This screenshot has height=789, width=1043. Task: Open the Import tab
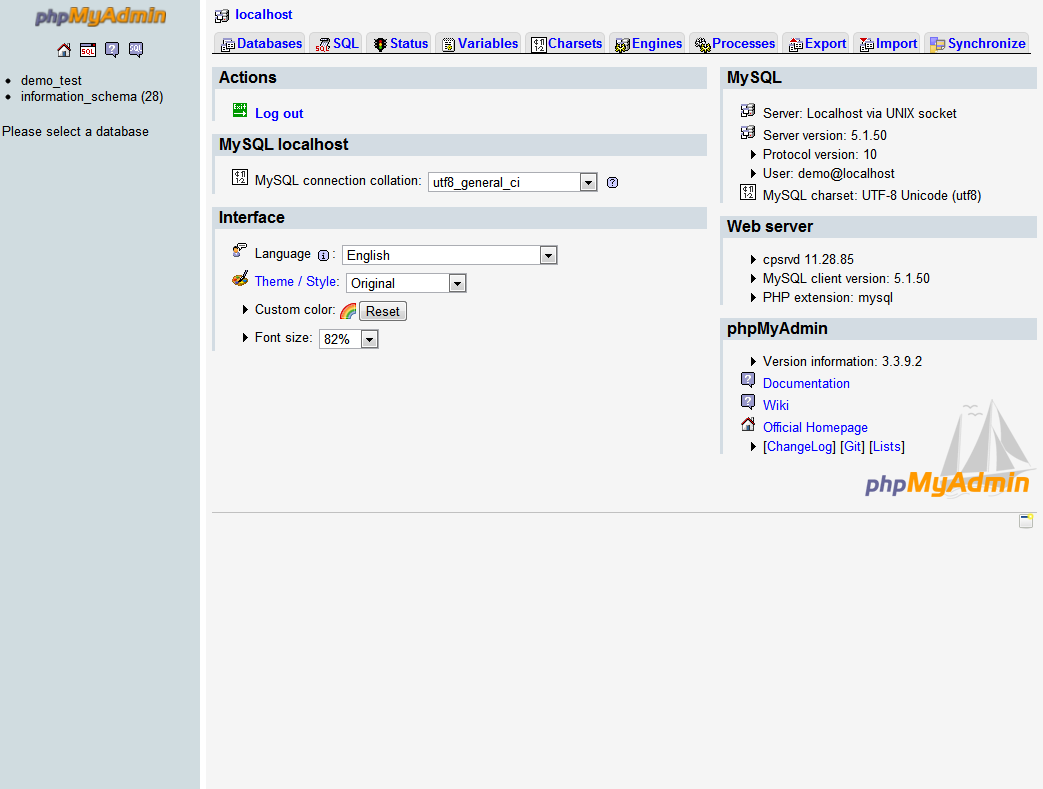(888, 44)
